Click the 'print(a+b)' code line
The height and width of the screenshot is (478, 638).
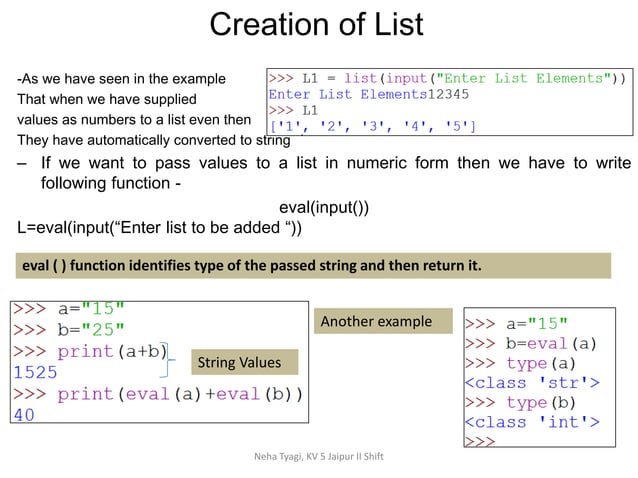pyautogui.click(x=90, y=351)
